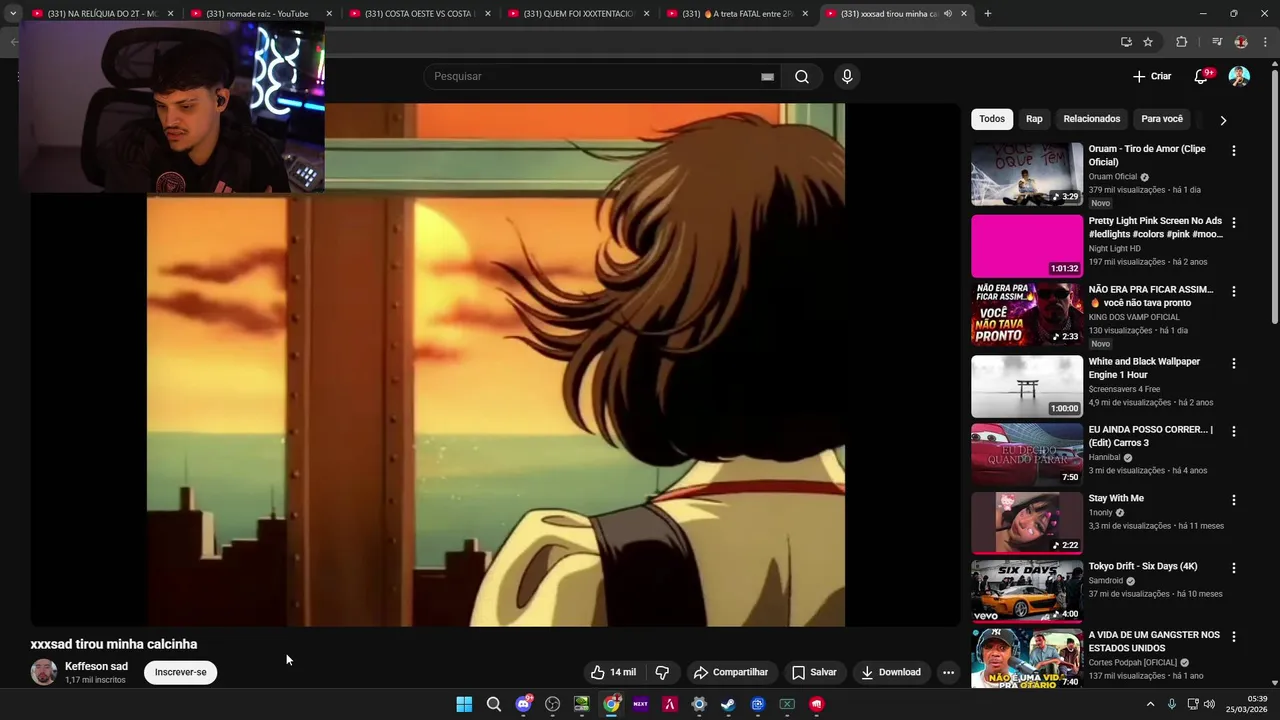Viewport: 1280px width, 720px height.
Task: Like the video (14 mil)
Action: pyautogui.click(x=613, y=672)
